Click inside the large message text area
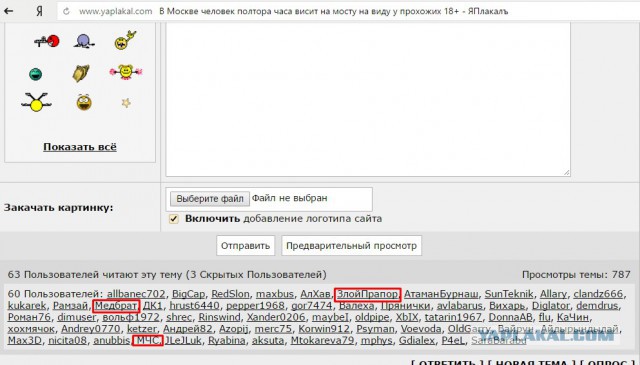The height and width of the screenshot is (365, 640). [368, 100]
